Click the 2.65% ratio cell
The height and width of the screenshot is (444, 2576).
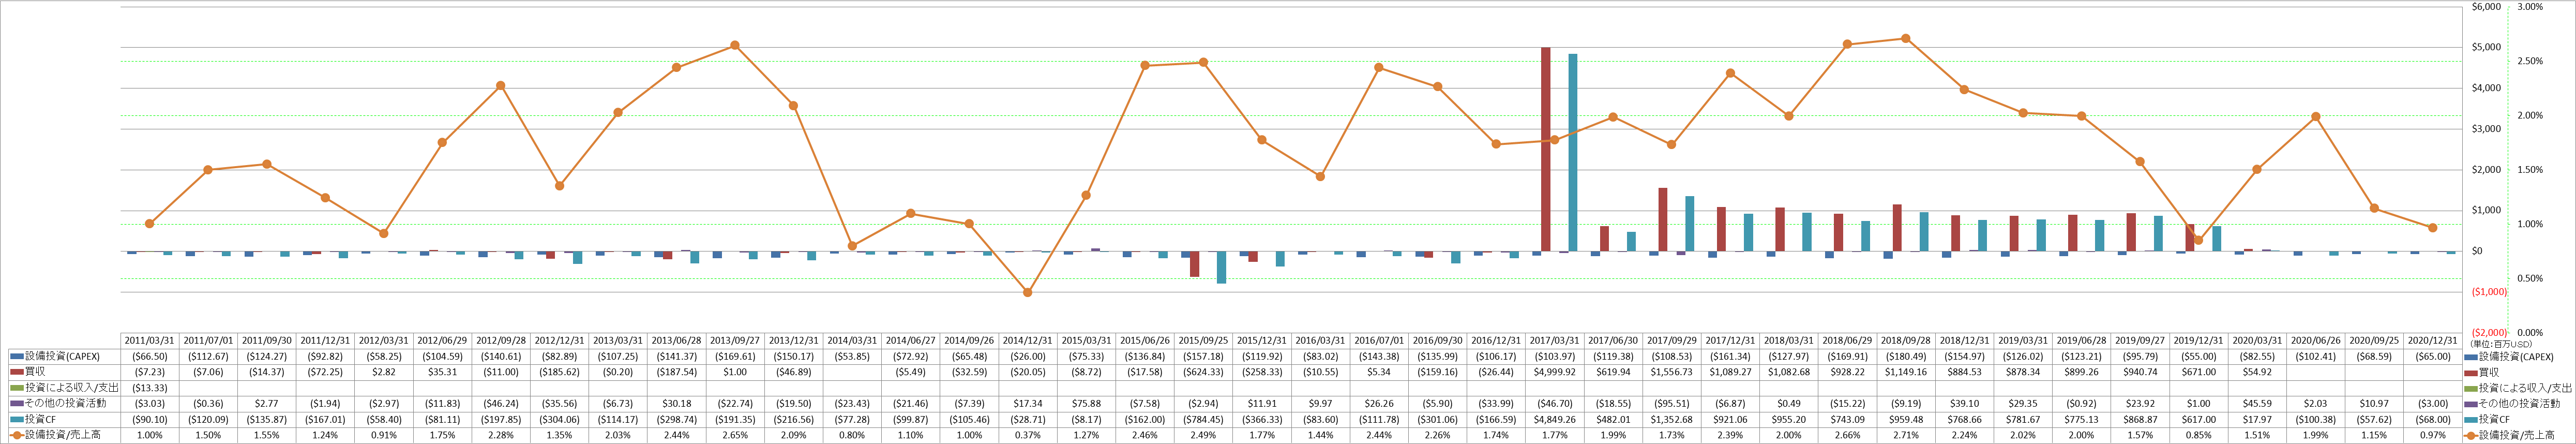pyautogui.click(x=735, y=436)
